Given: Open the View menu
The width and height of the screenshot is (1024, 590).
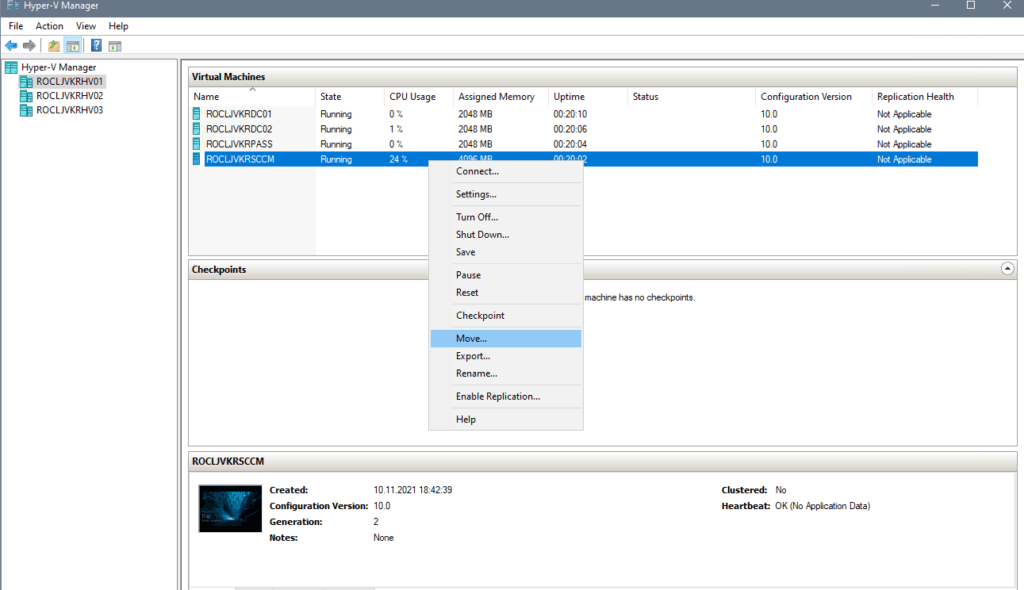Looking at the screenshot, I should pyautogui.click(x=86, y=26).
